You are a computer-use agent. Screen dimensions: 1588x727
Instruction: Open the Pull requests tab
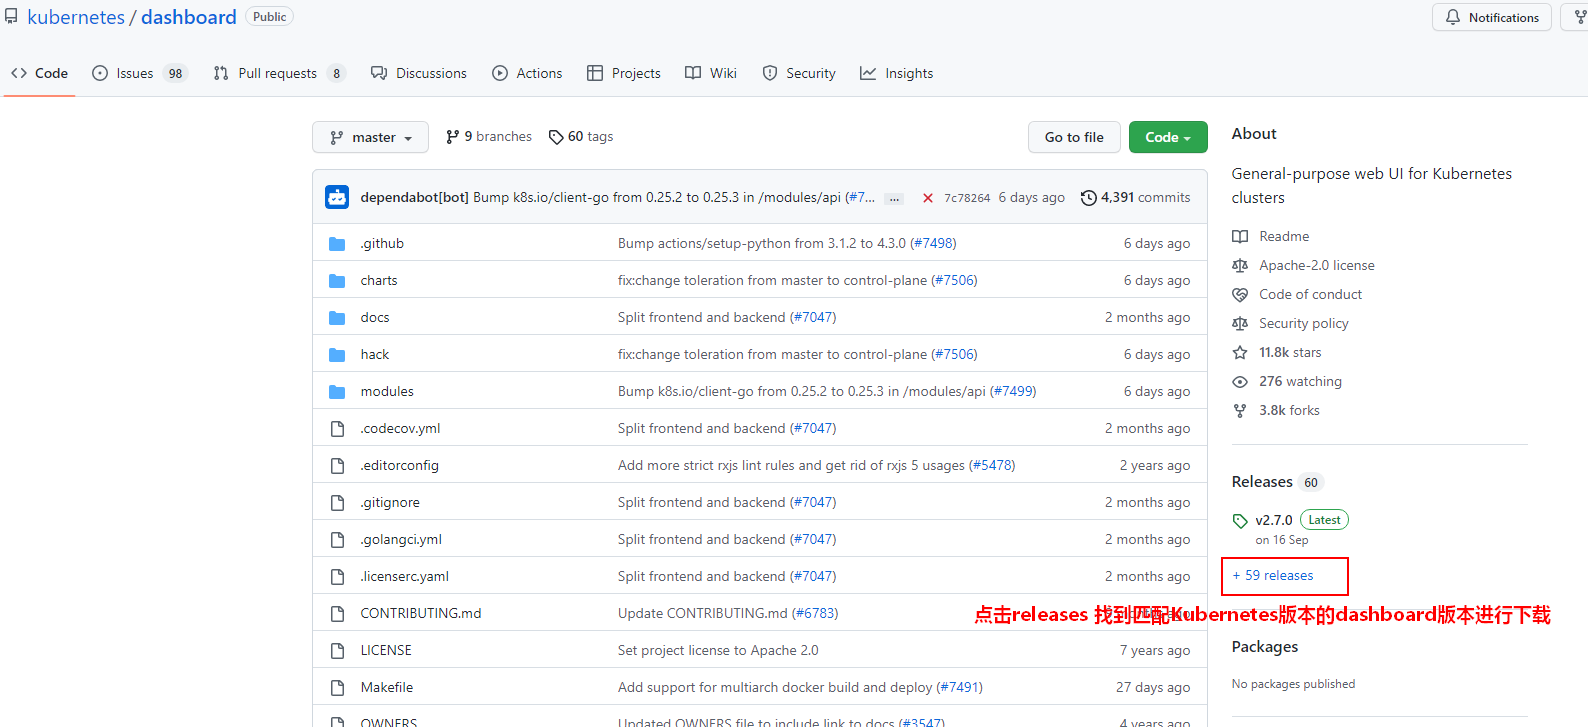(279, 73)
